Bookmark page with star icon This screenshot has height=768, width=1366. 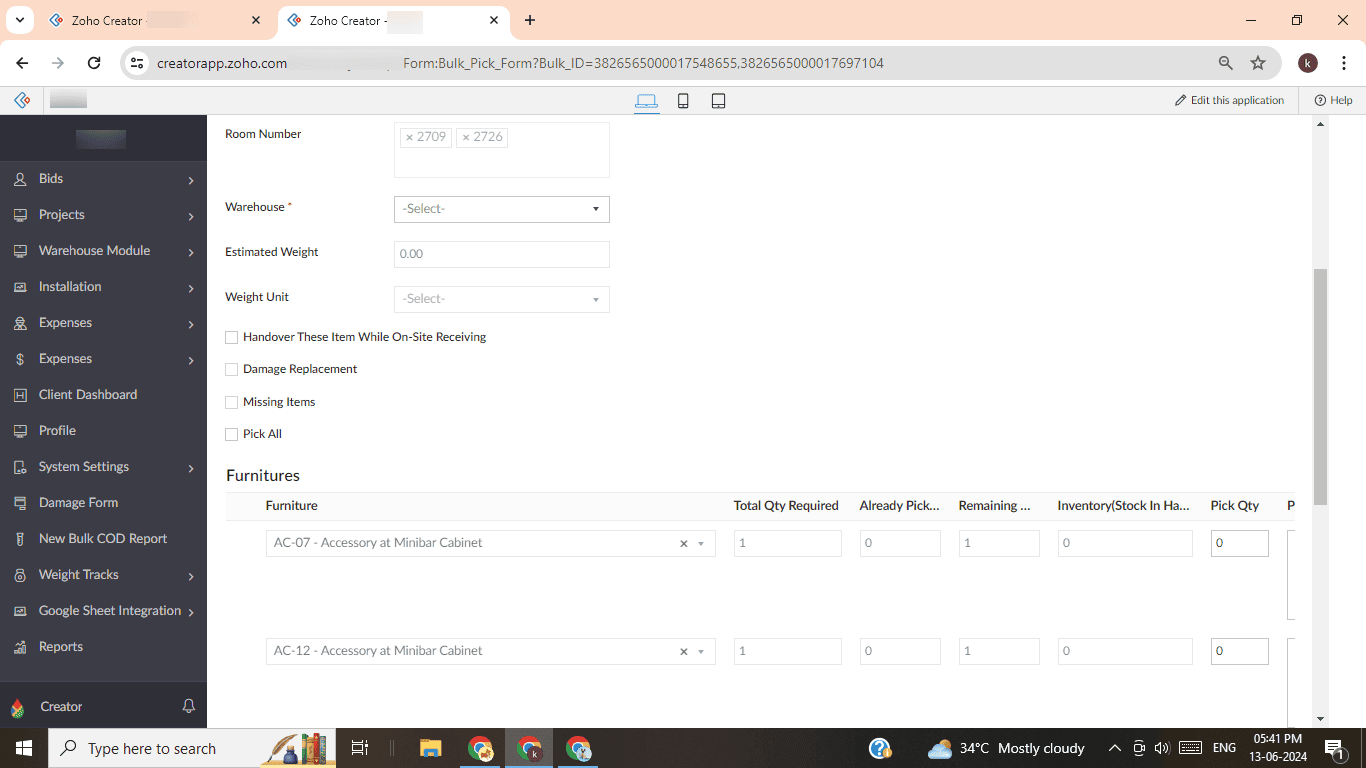pyautogui.click(x=1258, y=63)
